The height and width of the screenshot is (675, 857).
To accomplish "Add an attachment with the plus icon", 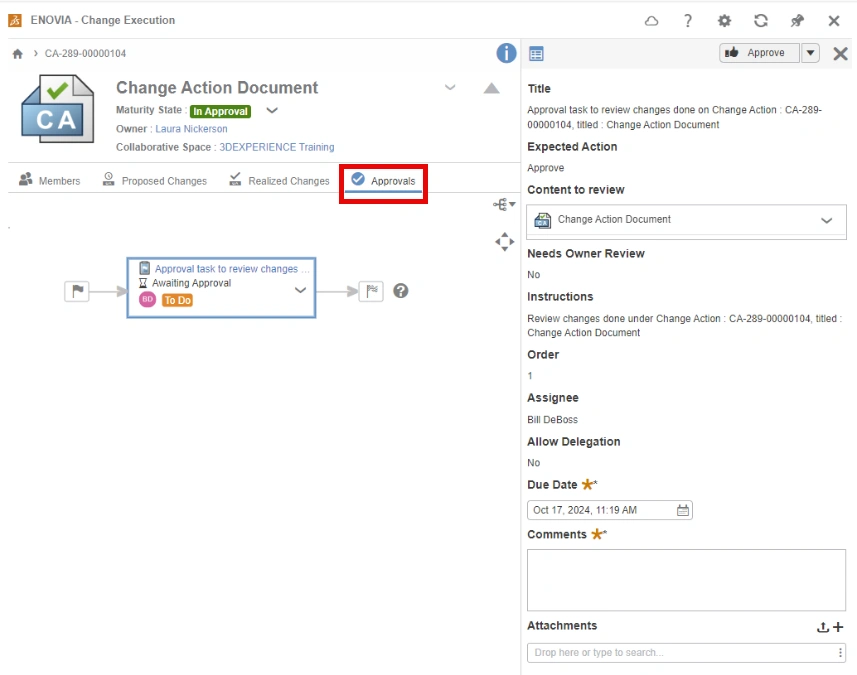I will 838,627.
